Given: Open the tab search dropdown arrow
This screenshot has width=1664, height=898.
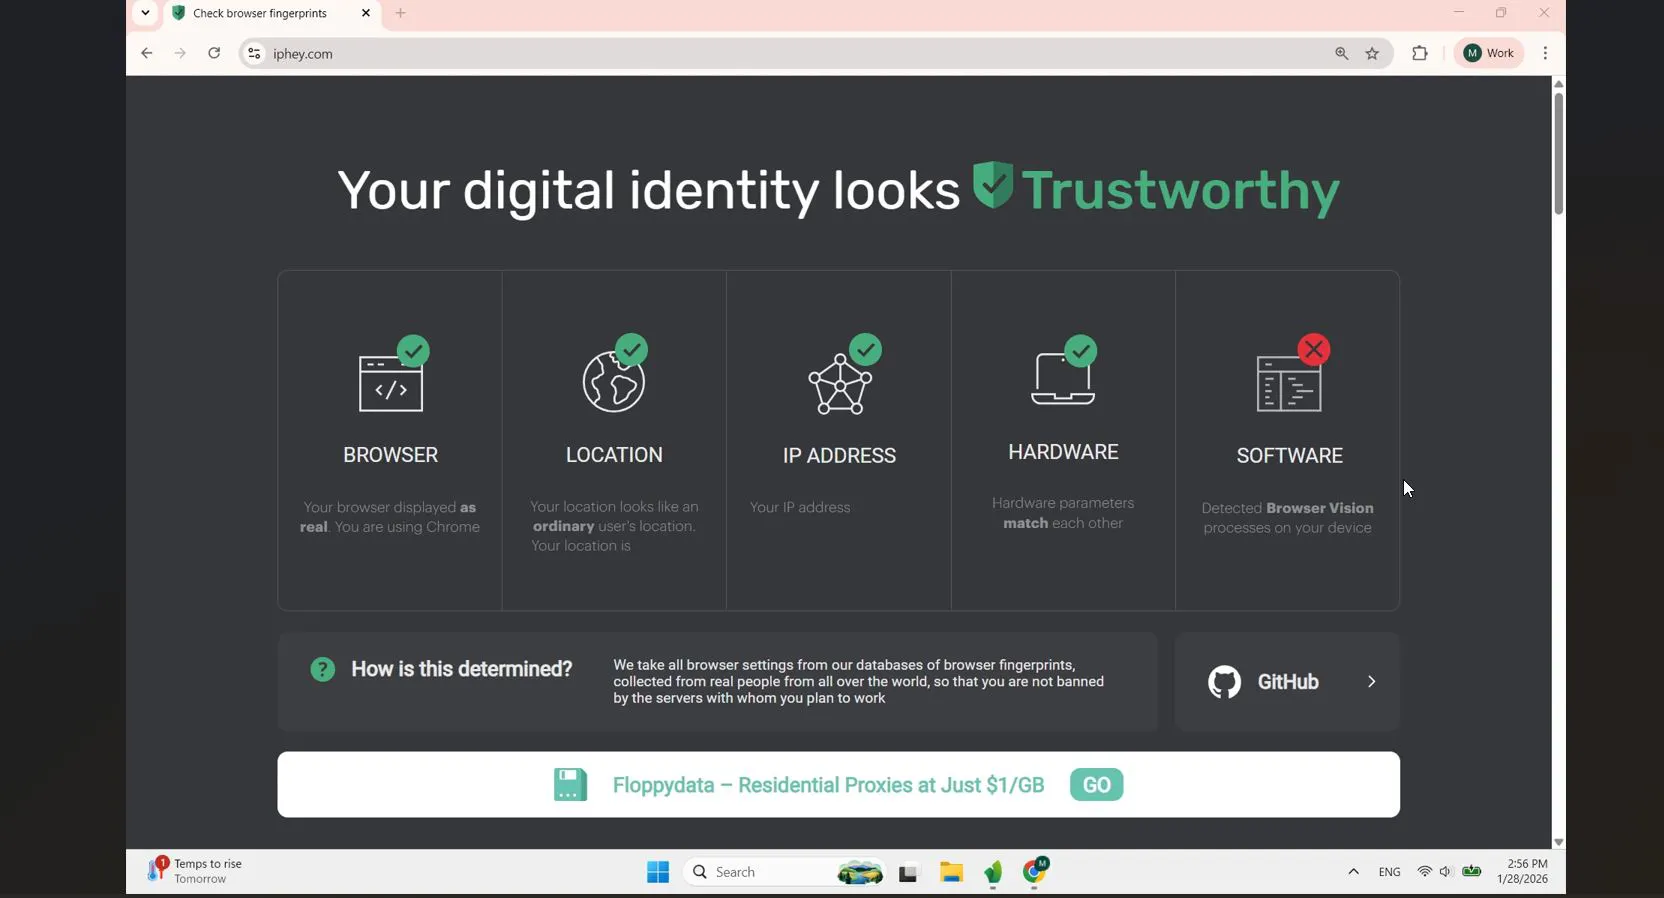Looking at the screenshot, I should [146, 13].
